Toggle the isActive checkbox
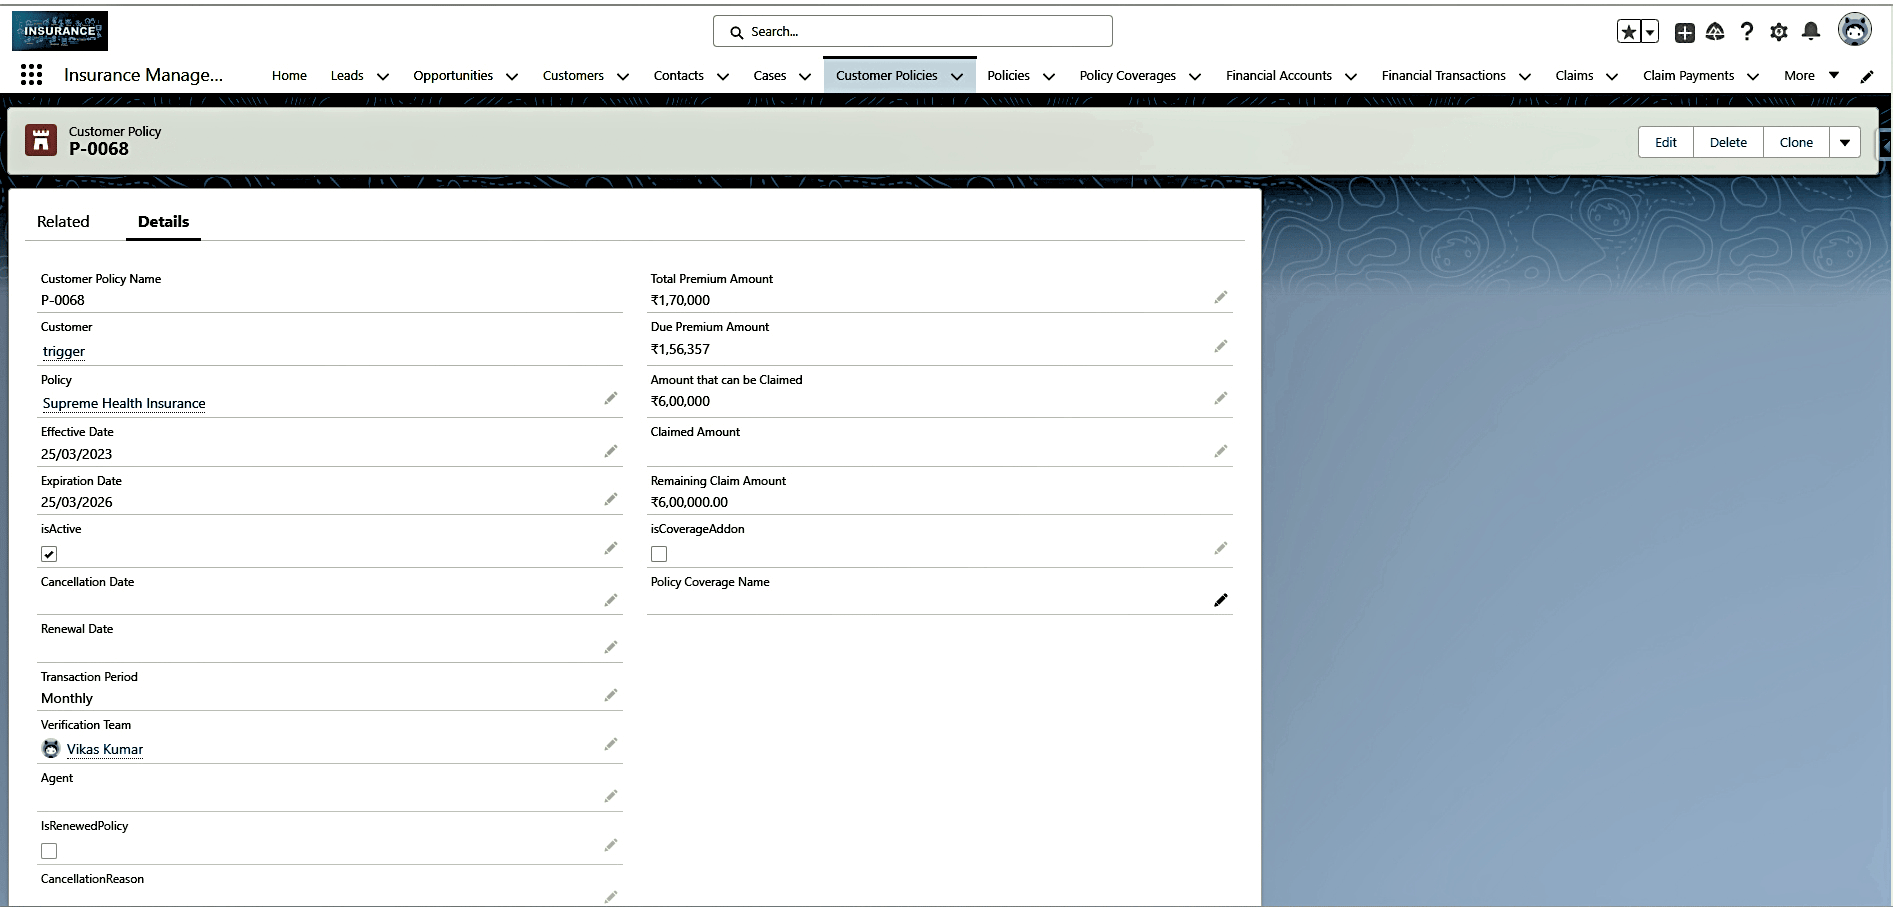This screenshot has height=907, width=1893. click(x=49, y=554)
